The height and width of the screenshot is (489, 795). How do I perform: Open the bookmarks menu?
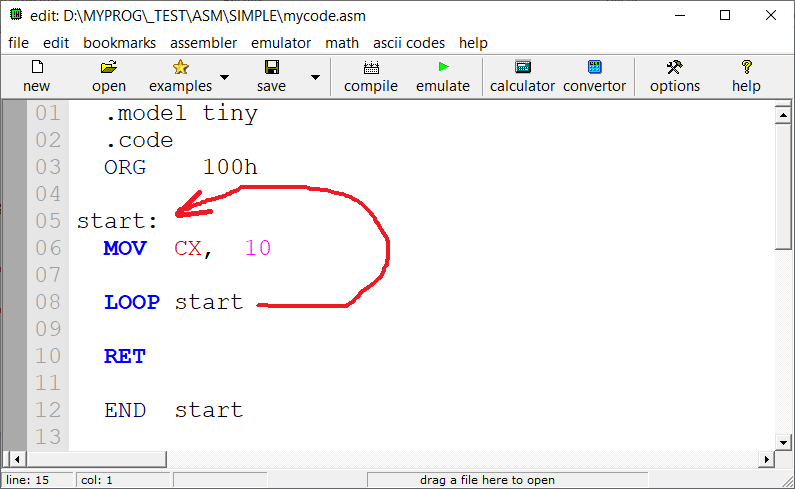click(x=120, y=43)
